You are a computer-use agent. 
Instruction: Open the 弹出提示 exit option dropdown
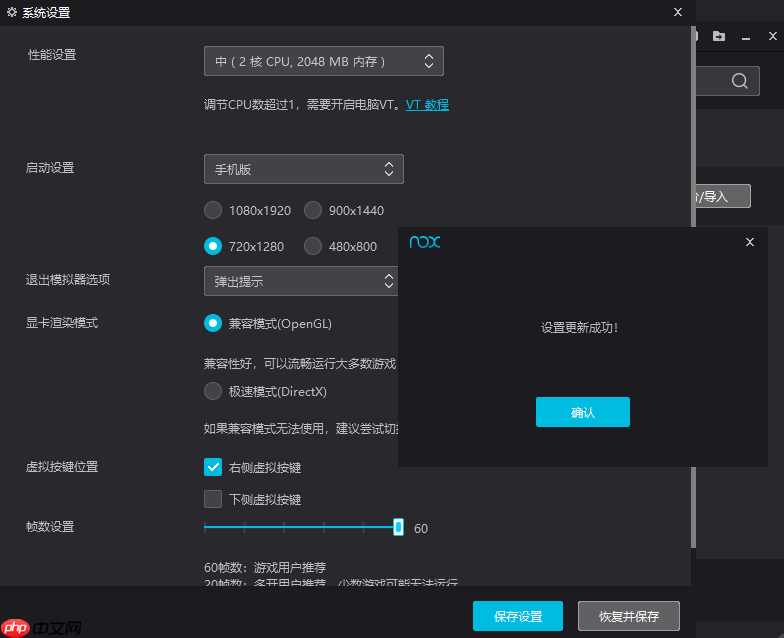pyautogui.click(x=301, y=281)
